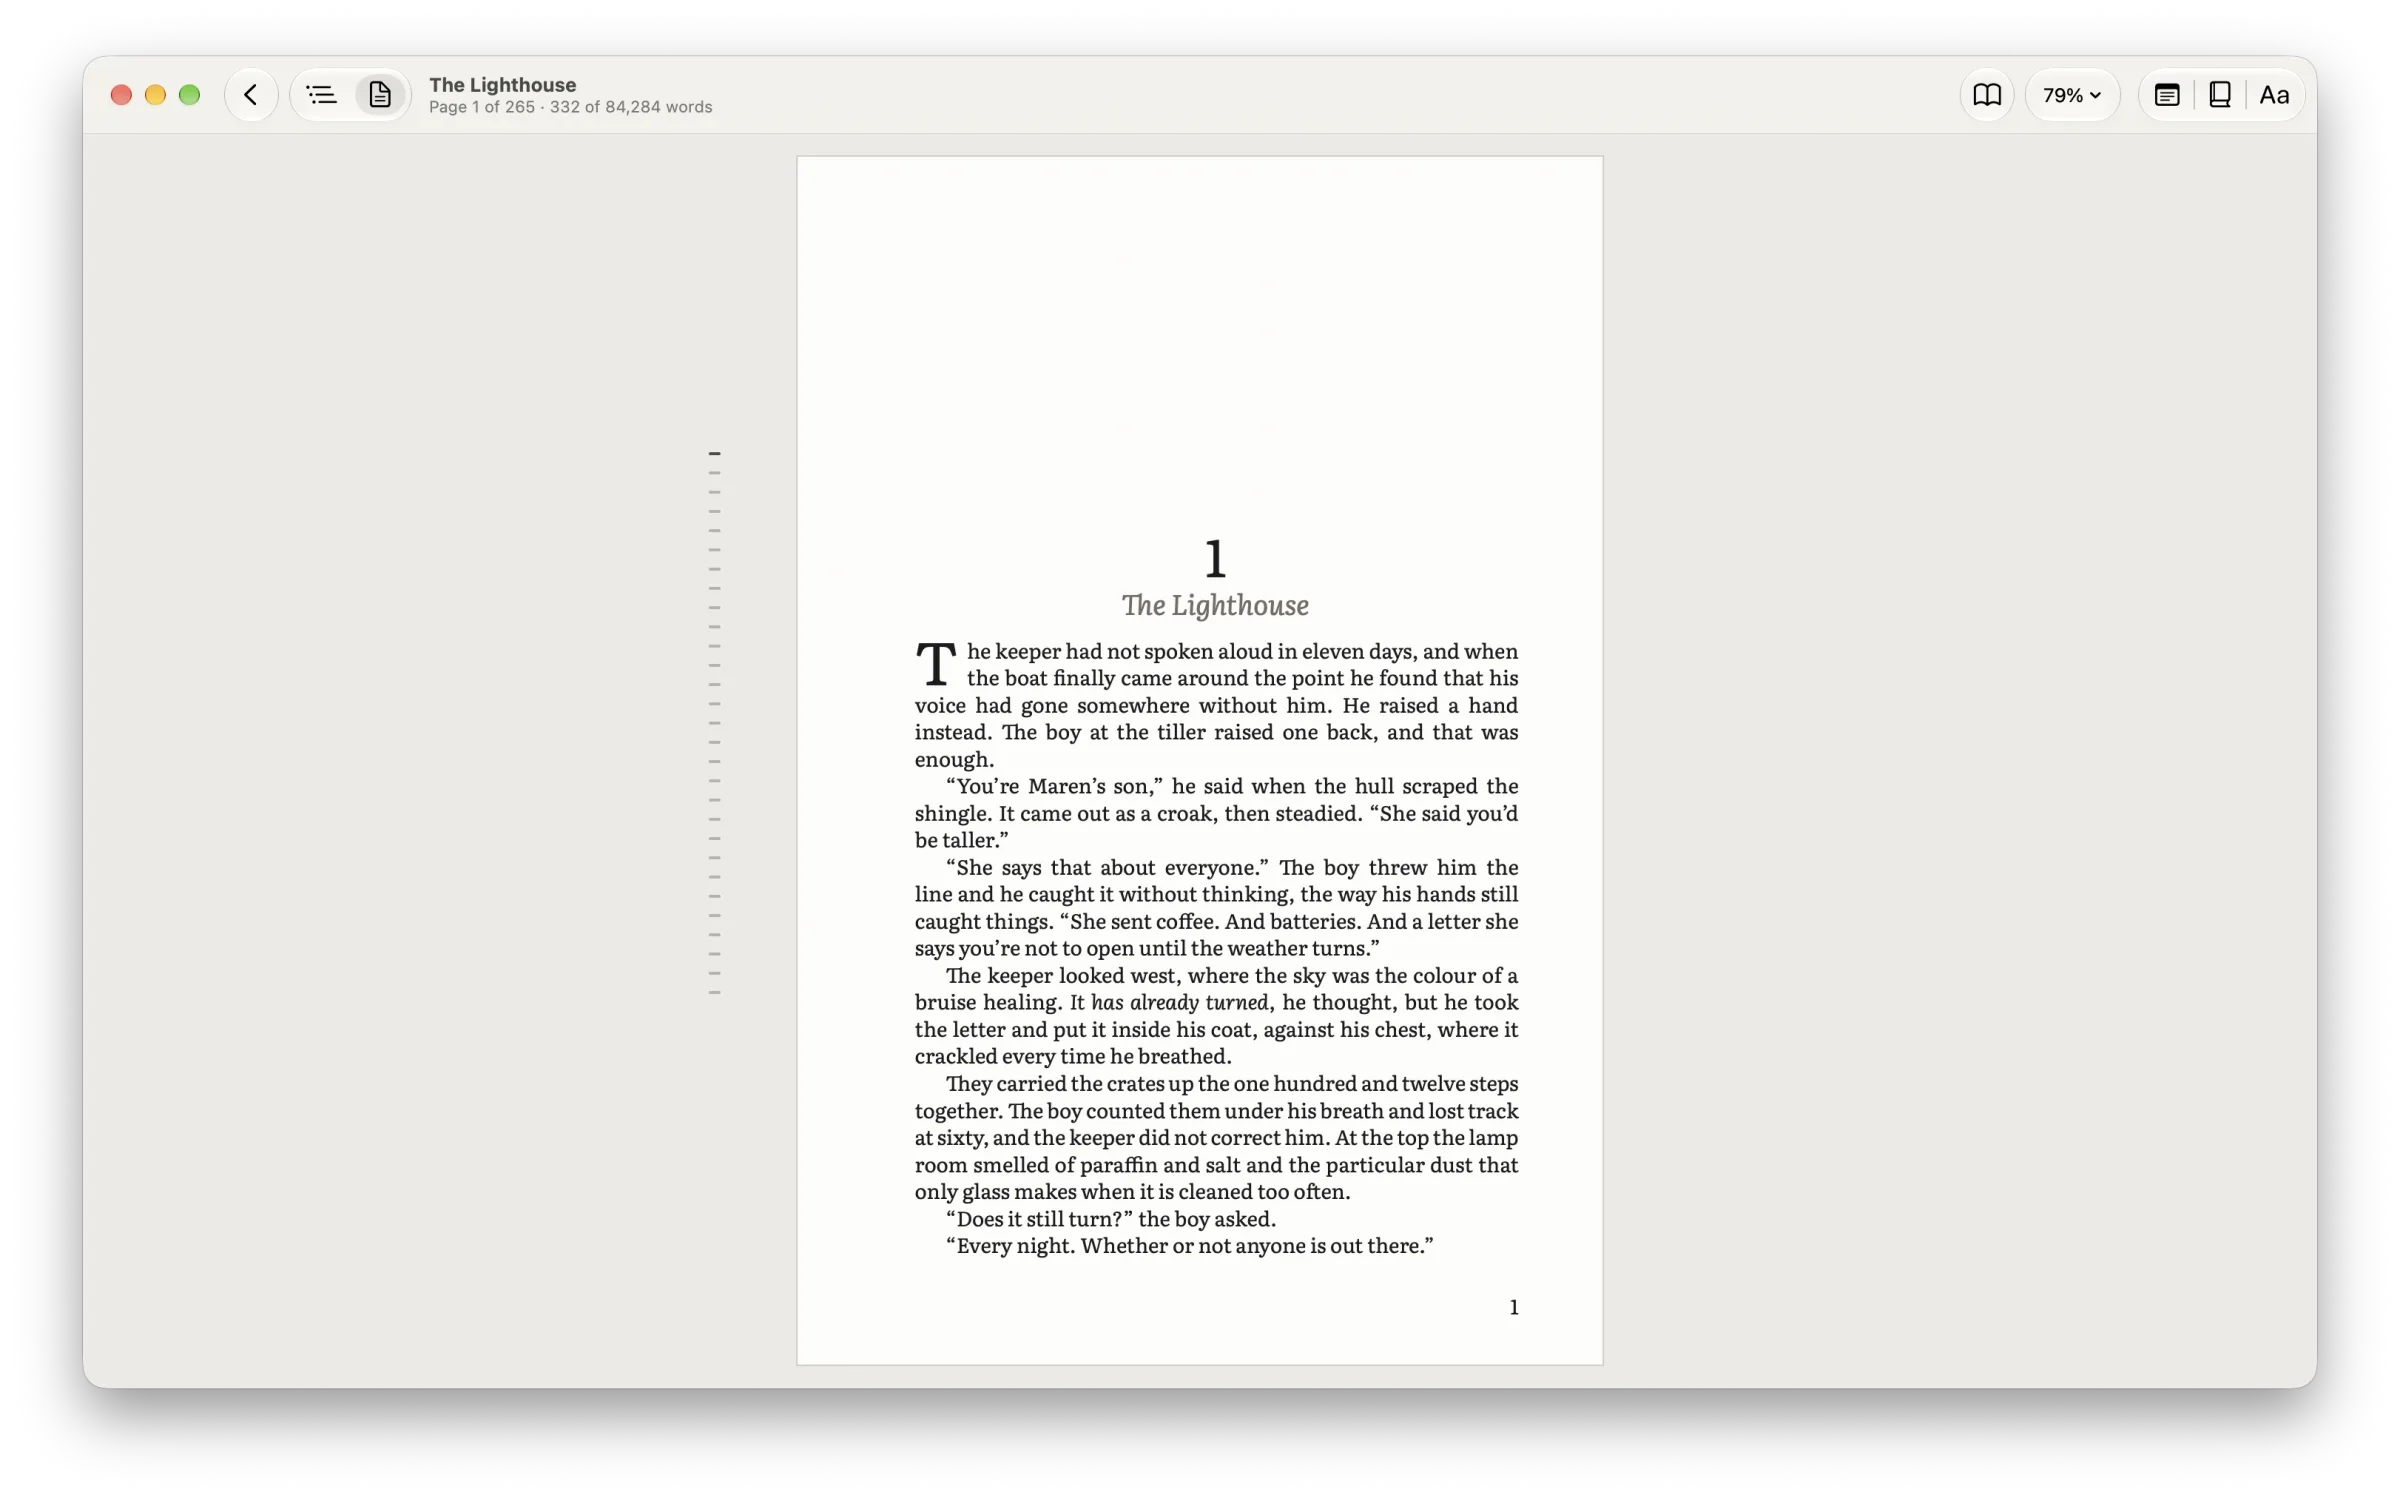Maximize the window with the green button
The width and height of the screenshot is (2400, 1498).
pos(189,95)
